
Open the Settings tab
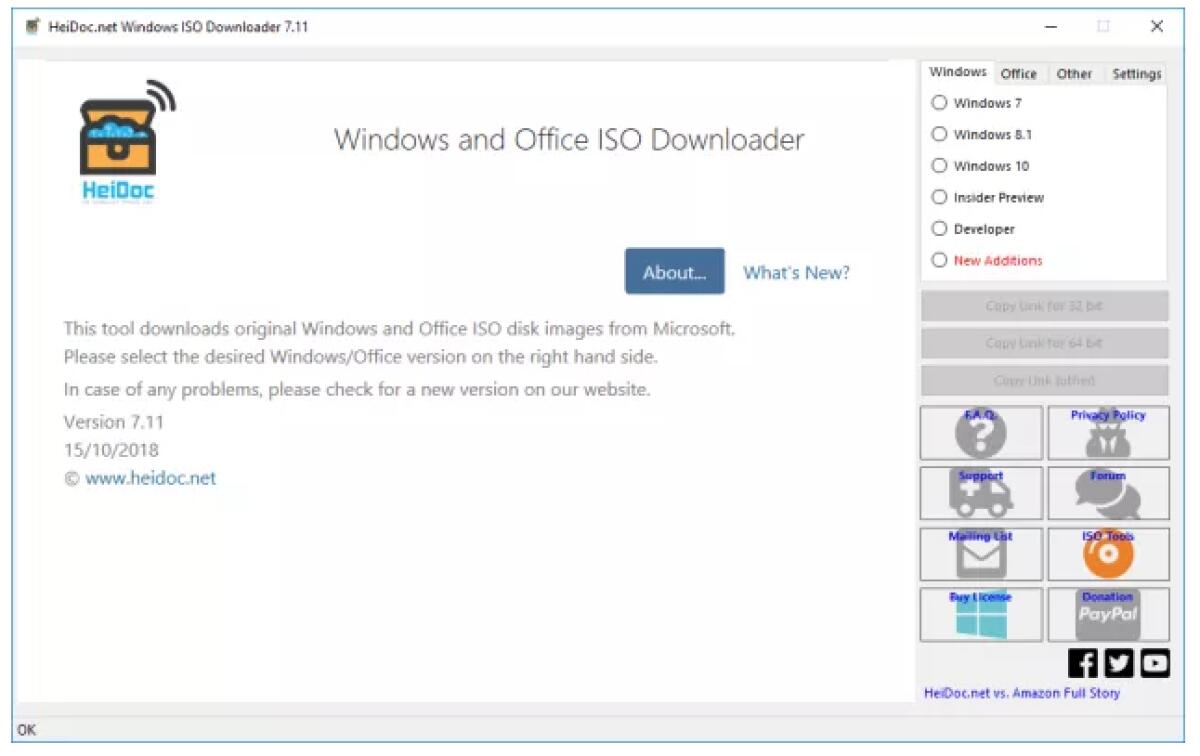(x=1135, y=73)
